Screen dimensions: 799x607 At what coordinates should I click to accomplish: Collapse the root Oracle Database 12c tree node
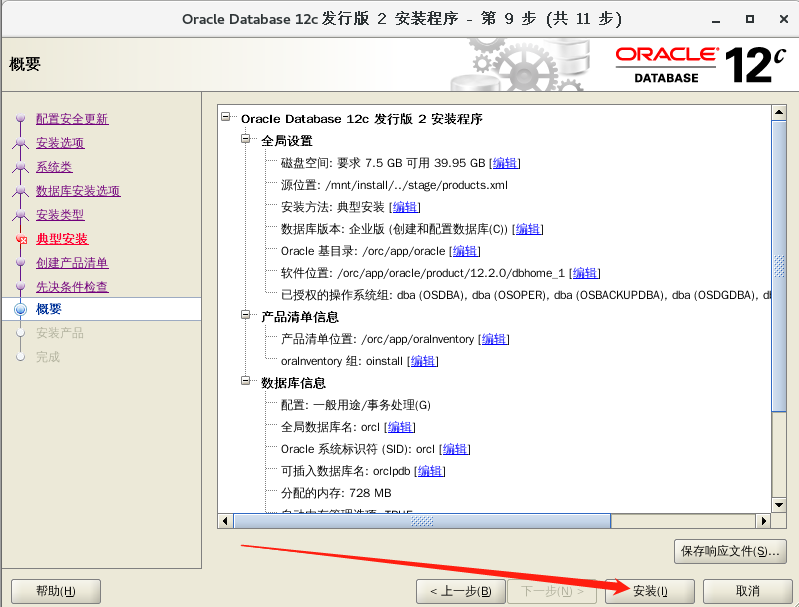click(x=226, y=117)
